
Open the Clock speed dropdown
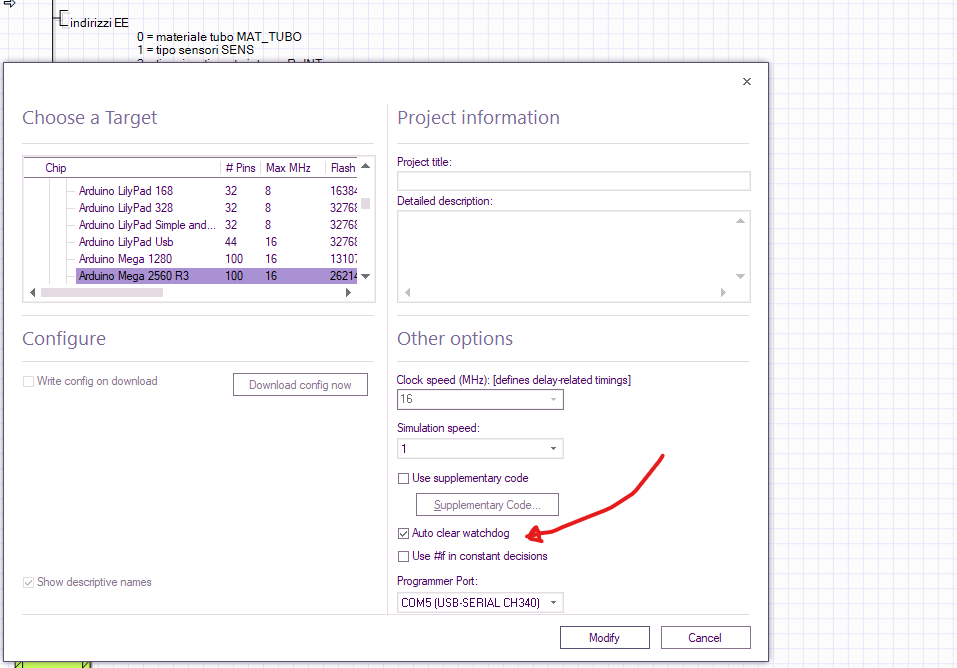(480, 399)
